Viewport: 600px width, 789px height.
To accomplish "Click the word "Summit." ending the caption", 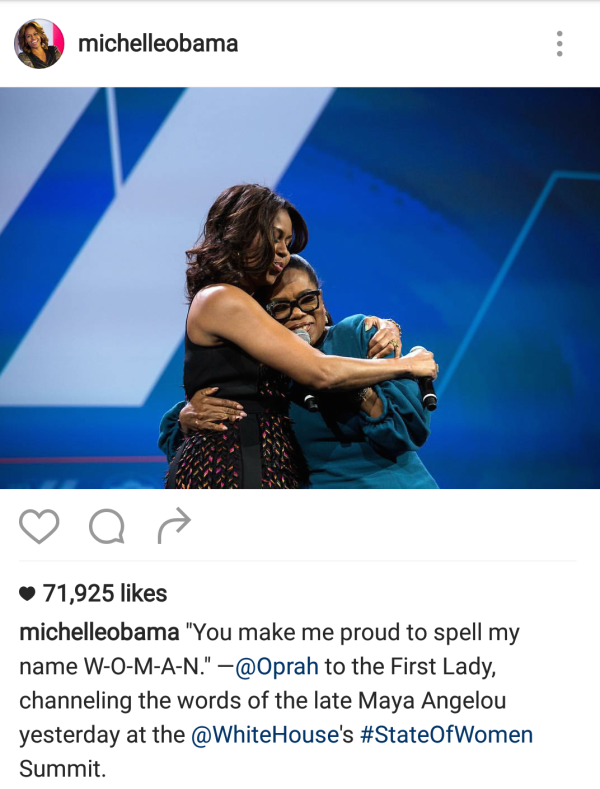I will click(63, 769).
